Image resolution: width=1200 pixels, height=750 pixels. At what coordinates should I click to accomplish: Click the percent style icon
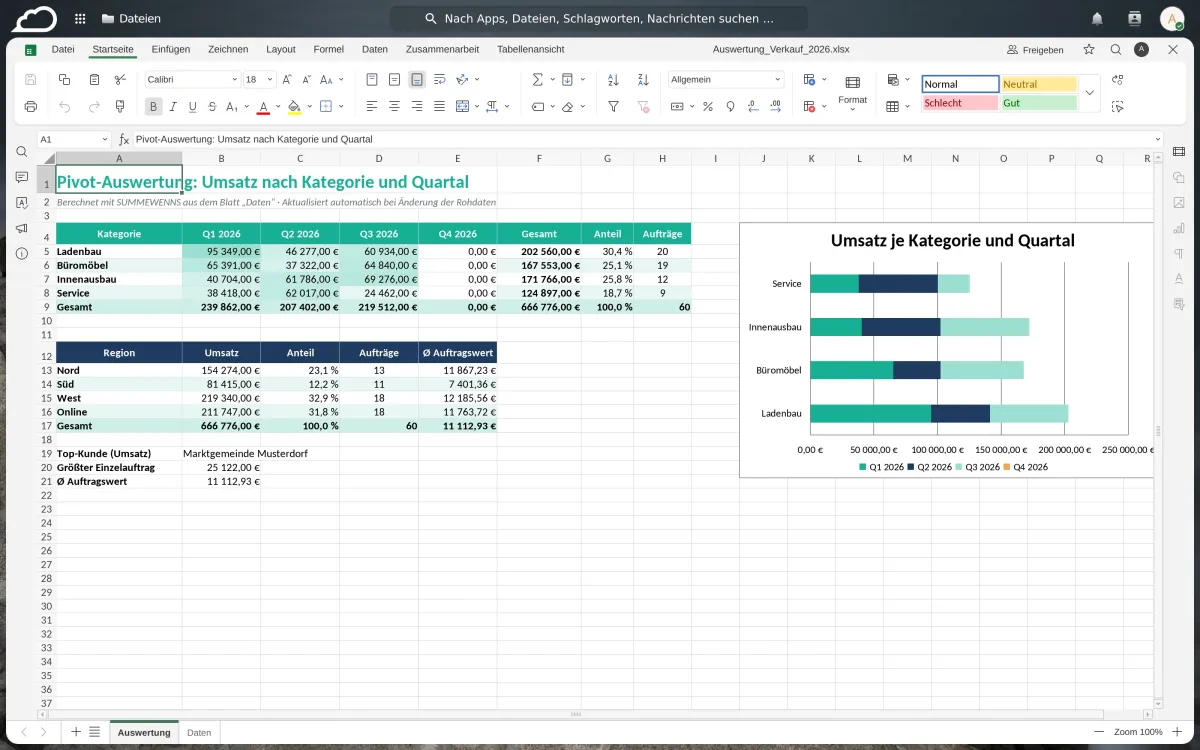point(708,106)
